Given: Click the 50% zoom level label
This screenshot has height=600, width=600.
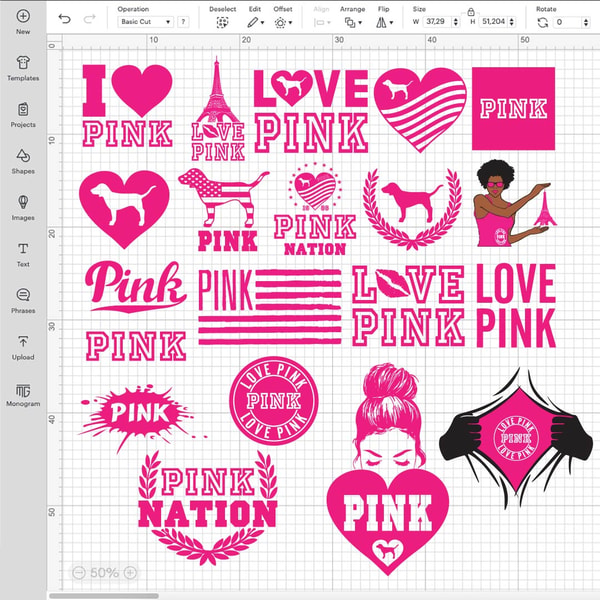Looking at the screenshot, I should [104, 572].
